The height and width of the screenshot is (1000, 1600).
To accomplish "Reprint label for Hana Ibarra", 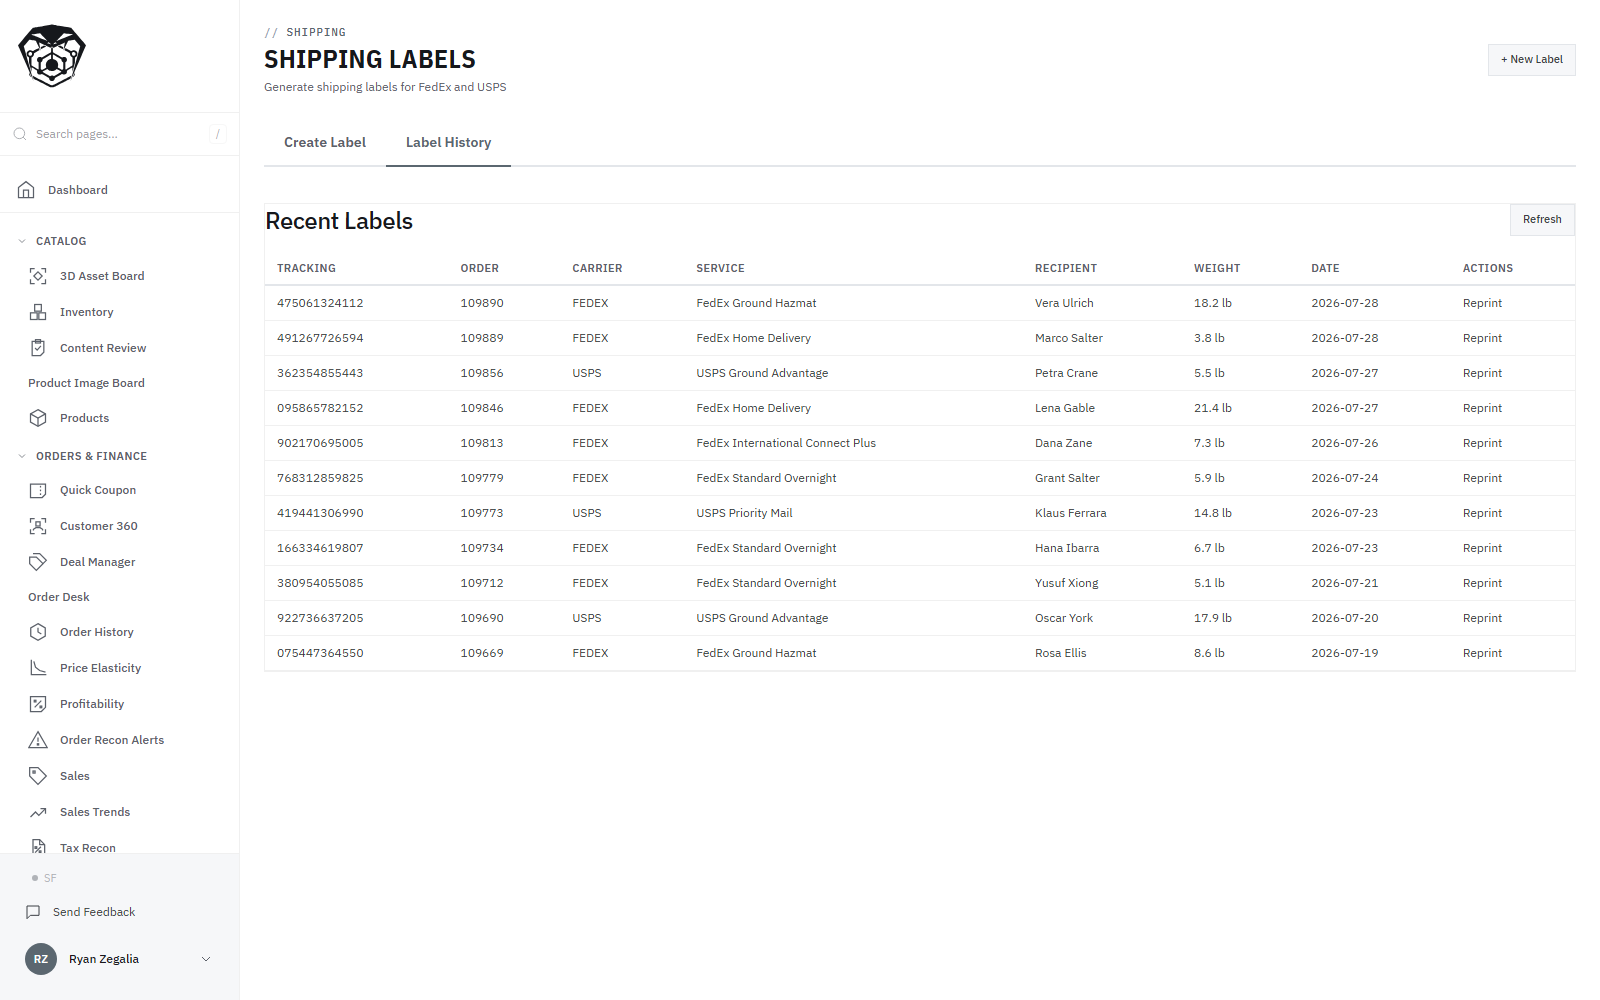I will point(1482,548).
